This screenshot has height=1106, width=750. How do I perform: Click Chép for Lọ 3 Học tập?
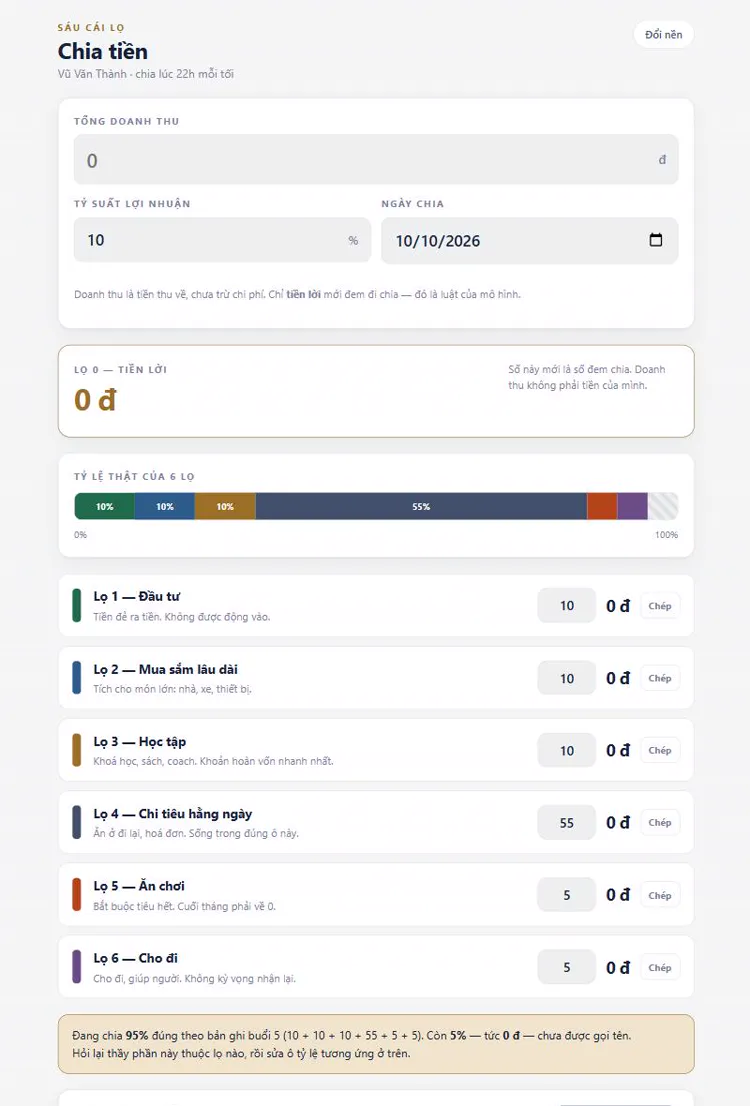(x=660, y=750)
